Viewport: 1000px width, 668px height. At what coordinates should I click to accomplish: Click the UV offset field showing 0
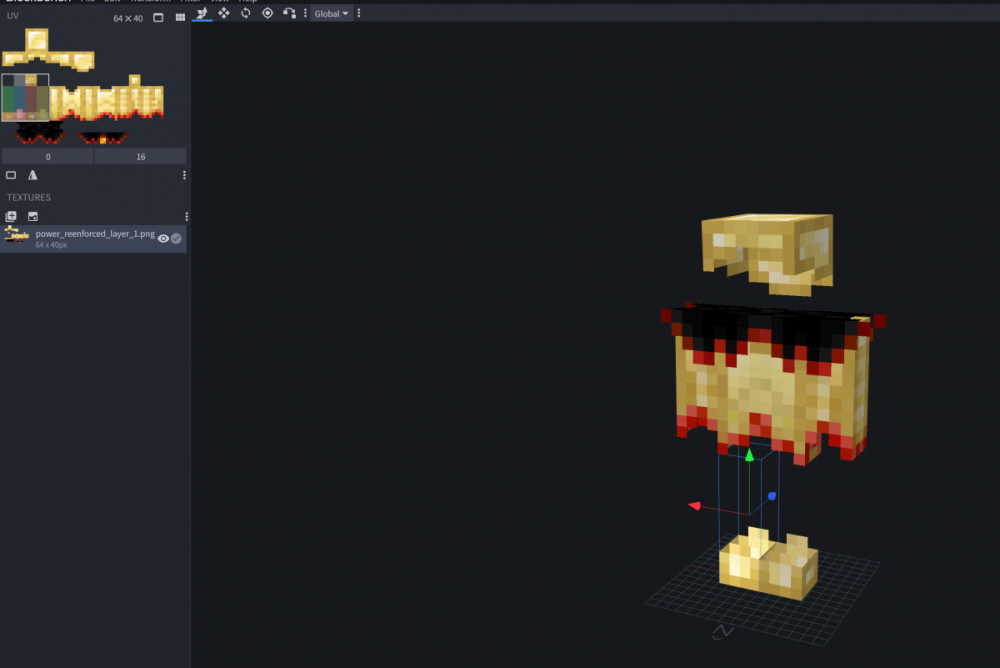[48, 157]
